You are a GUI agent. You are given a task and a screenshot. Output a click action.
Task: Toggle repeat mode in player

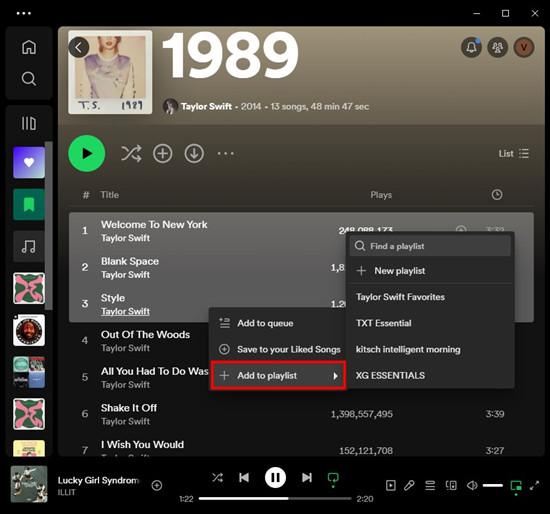coord(333,478)
